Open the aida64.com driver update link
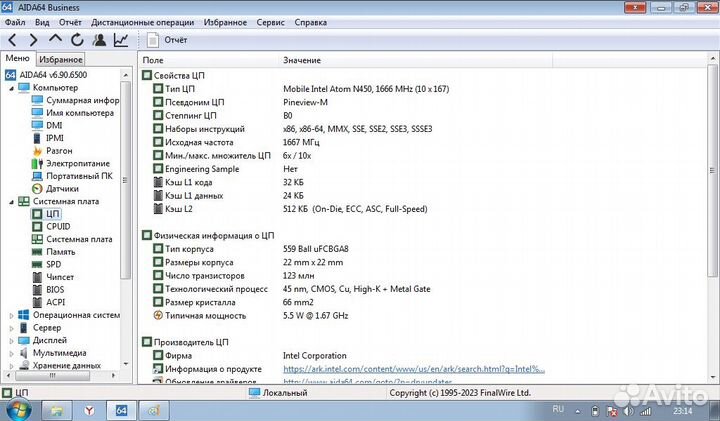Screen dimensions: 720x421 [x=367, y=382]
